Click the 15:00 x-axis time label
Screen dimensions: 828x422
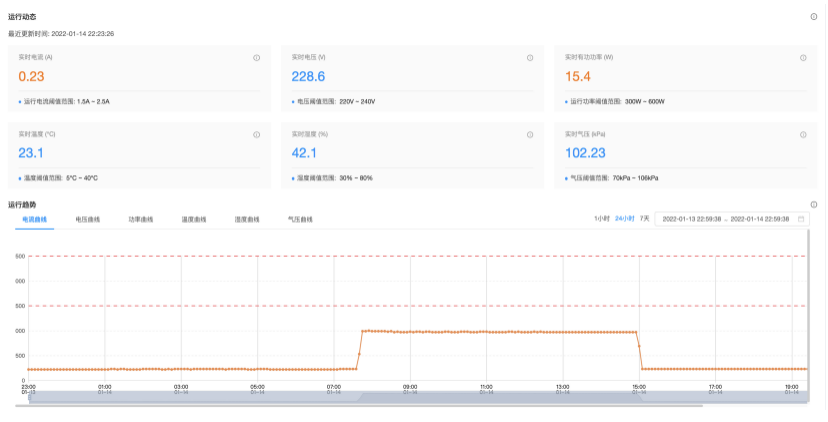point(639,387)
